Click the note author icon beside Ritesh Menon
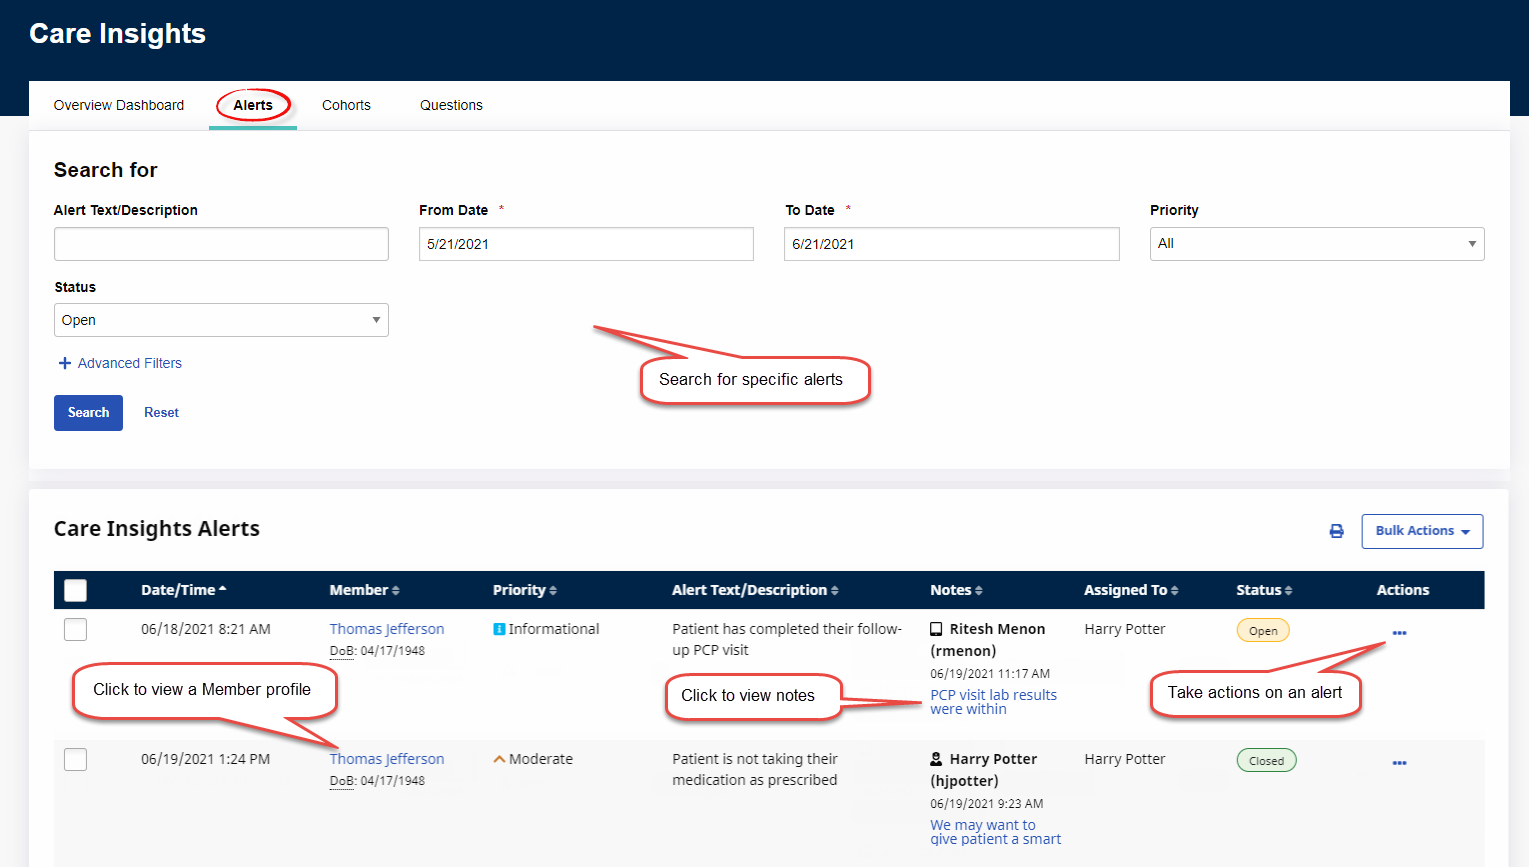1529x867 pixels. (x=936, y=628)
